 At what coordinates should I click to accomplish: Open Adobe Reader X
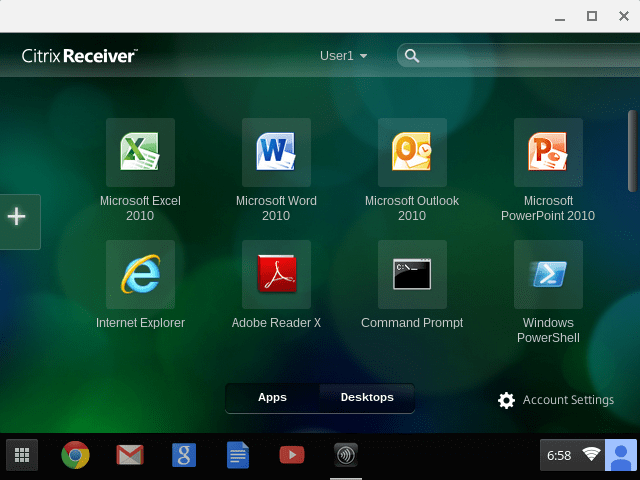coord(276,274)
